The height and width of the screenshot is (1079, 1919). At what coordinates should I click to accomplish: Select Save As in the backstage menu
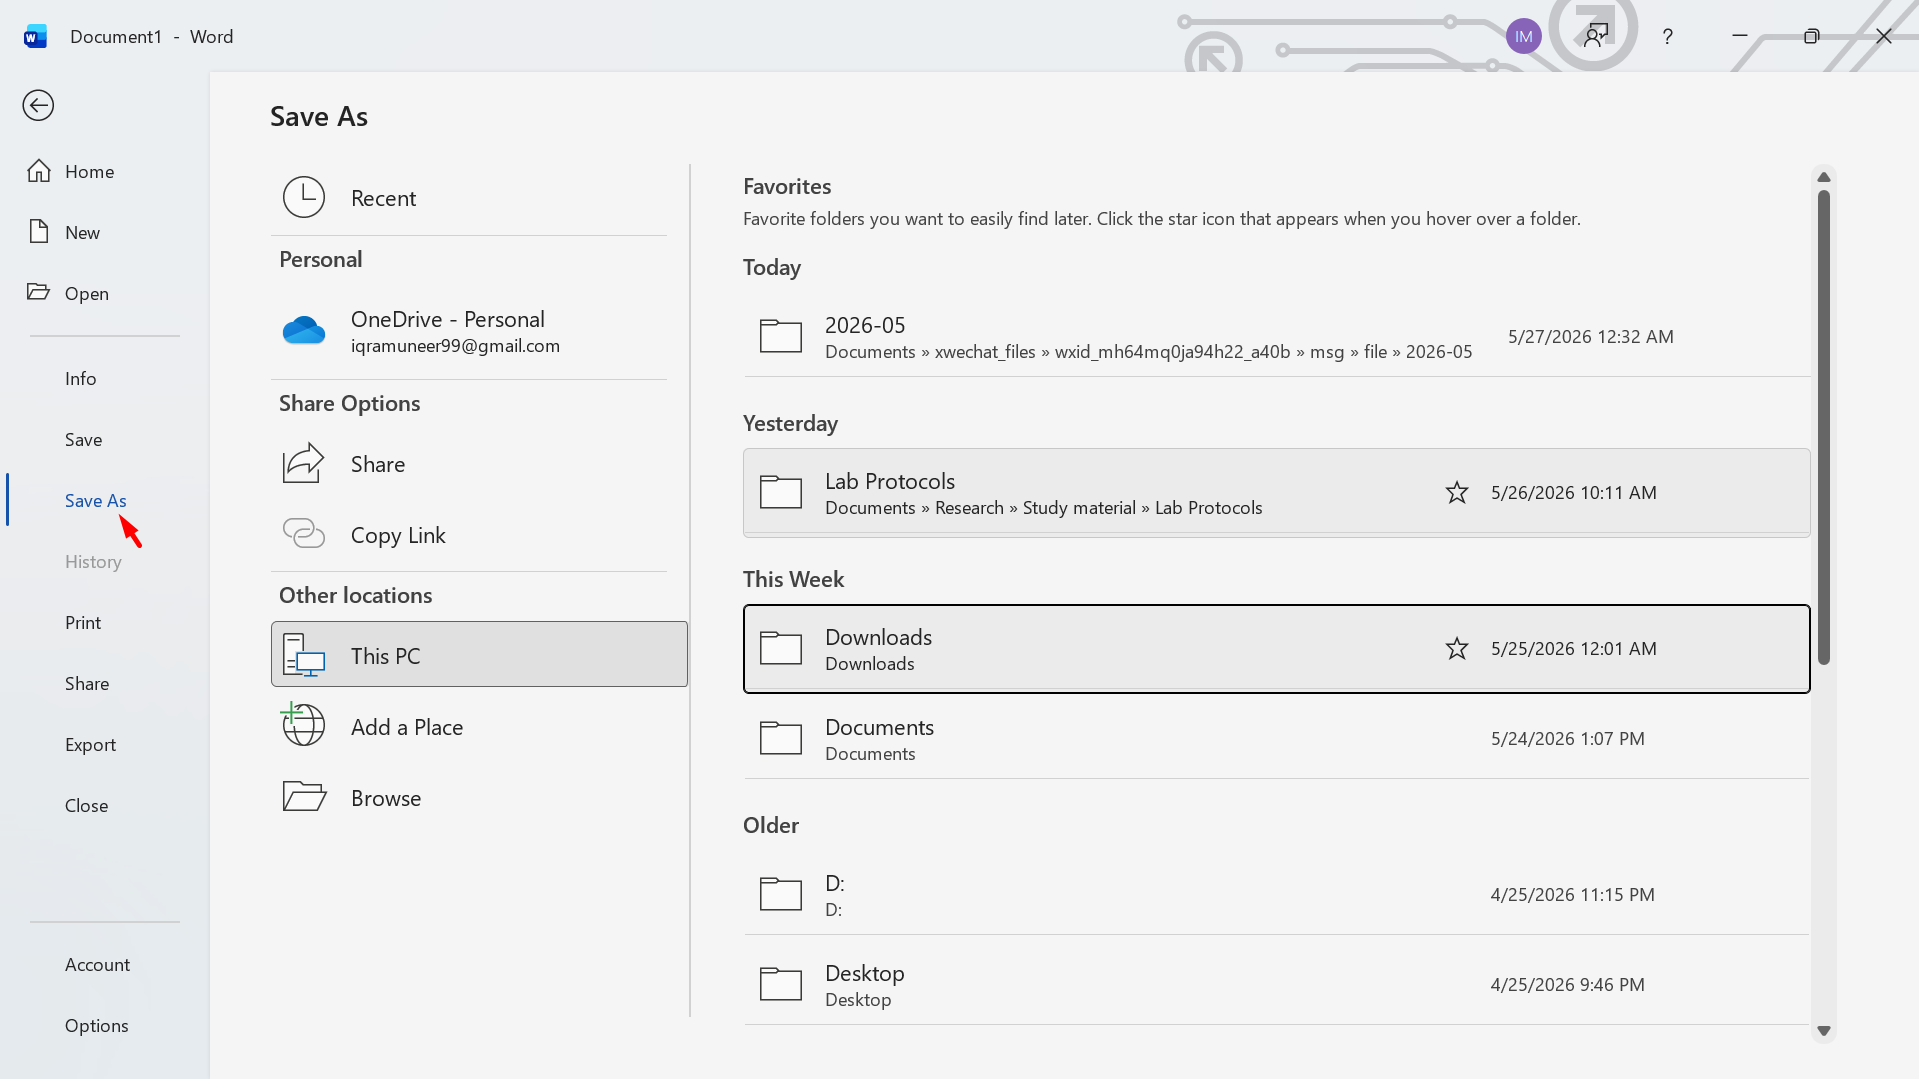[x=96, y=500]
